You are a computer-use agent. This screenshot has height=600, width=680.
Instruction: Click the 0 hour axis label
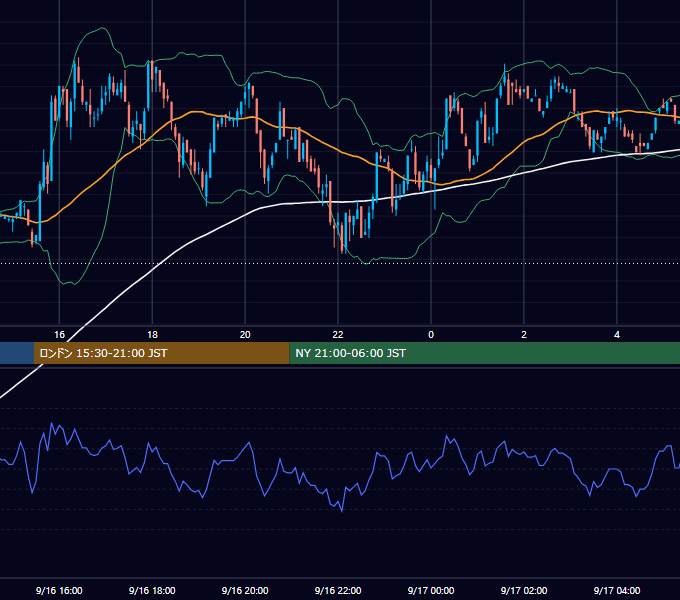tap(431, 335)
